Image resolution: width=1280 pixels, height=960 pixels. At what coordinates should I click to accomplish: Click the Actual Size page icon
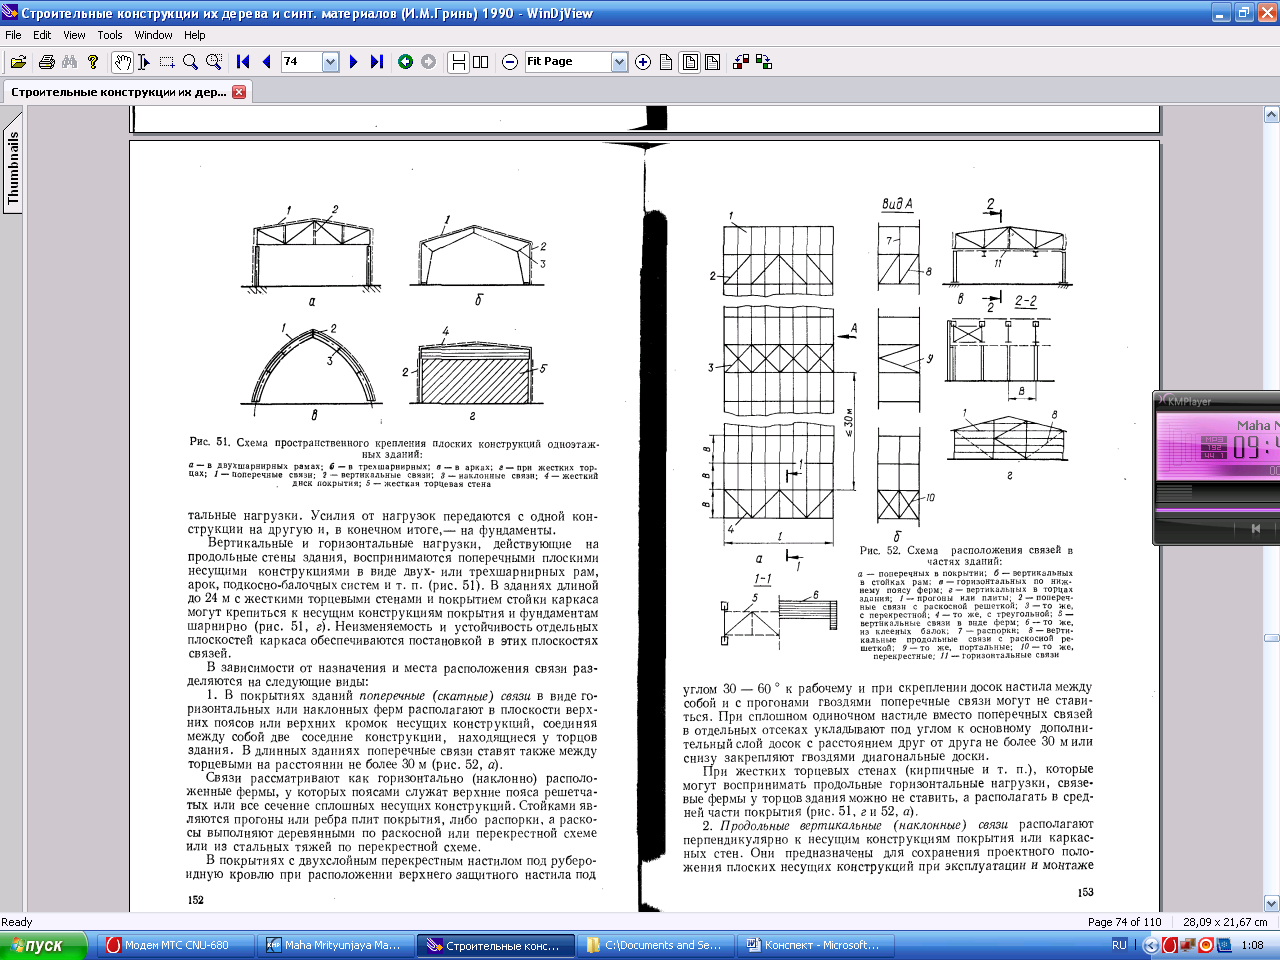click(666, 62)
